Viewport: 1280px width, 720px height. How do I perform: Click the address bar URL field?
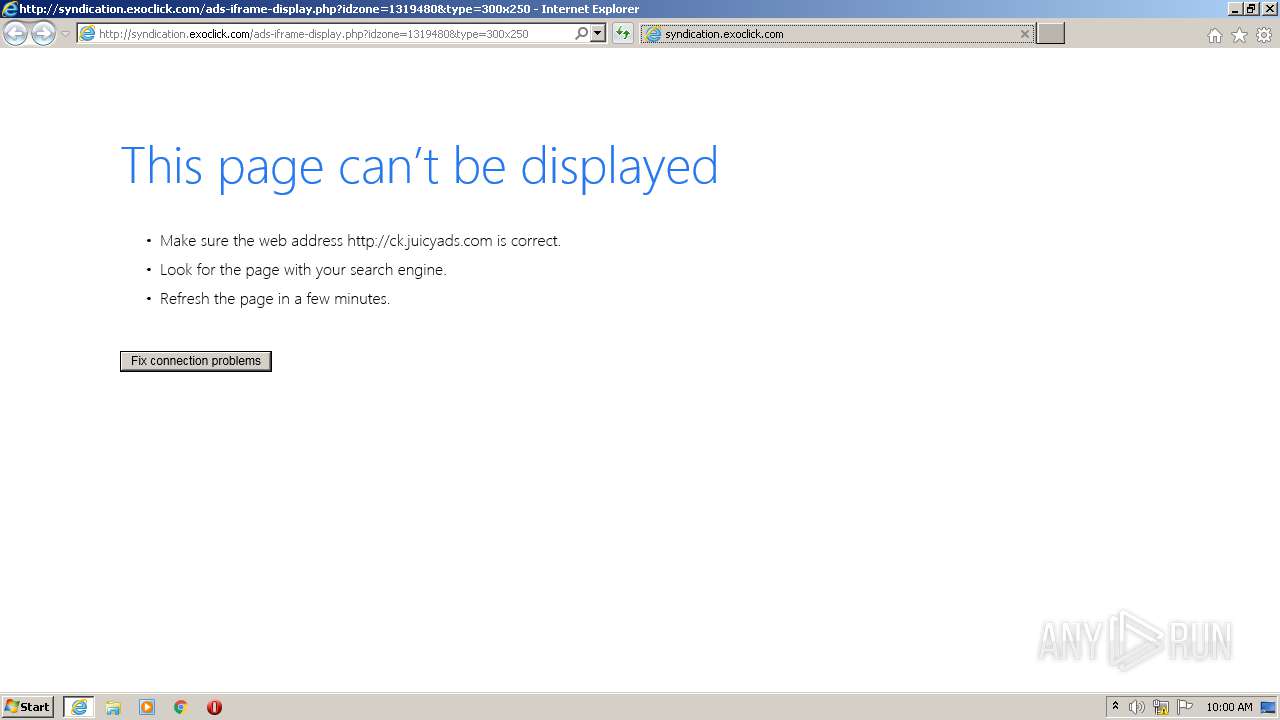[x=335, y=34]
